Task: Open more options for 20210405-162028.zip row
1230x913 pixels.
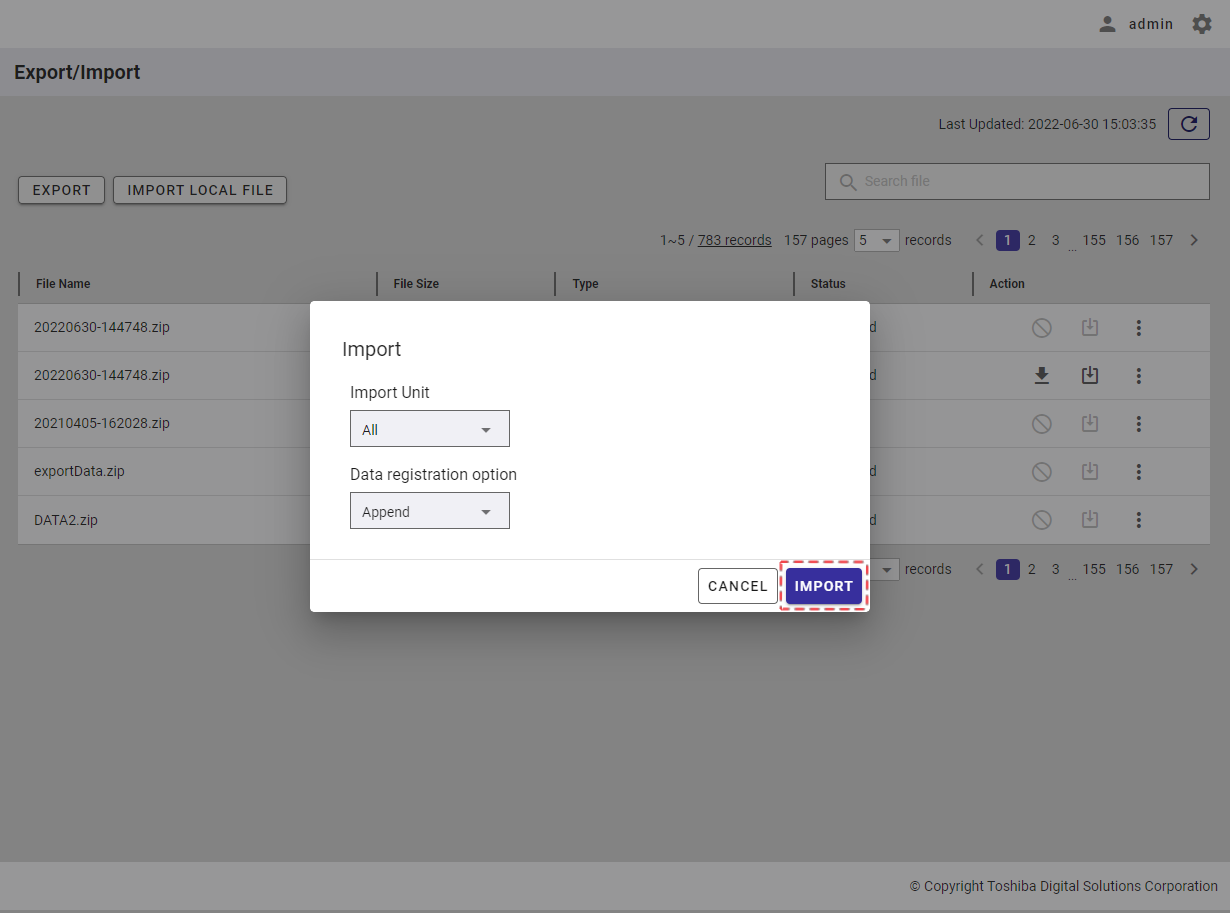Action: tap(1138, 424)
